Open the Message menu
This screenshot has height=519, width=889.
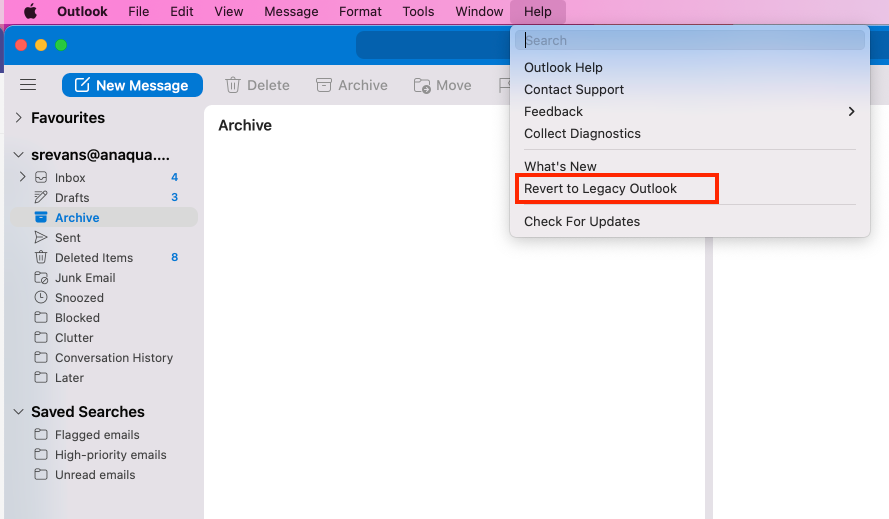pyautogui.click(x=291, y=11)
